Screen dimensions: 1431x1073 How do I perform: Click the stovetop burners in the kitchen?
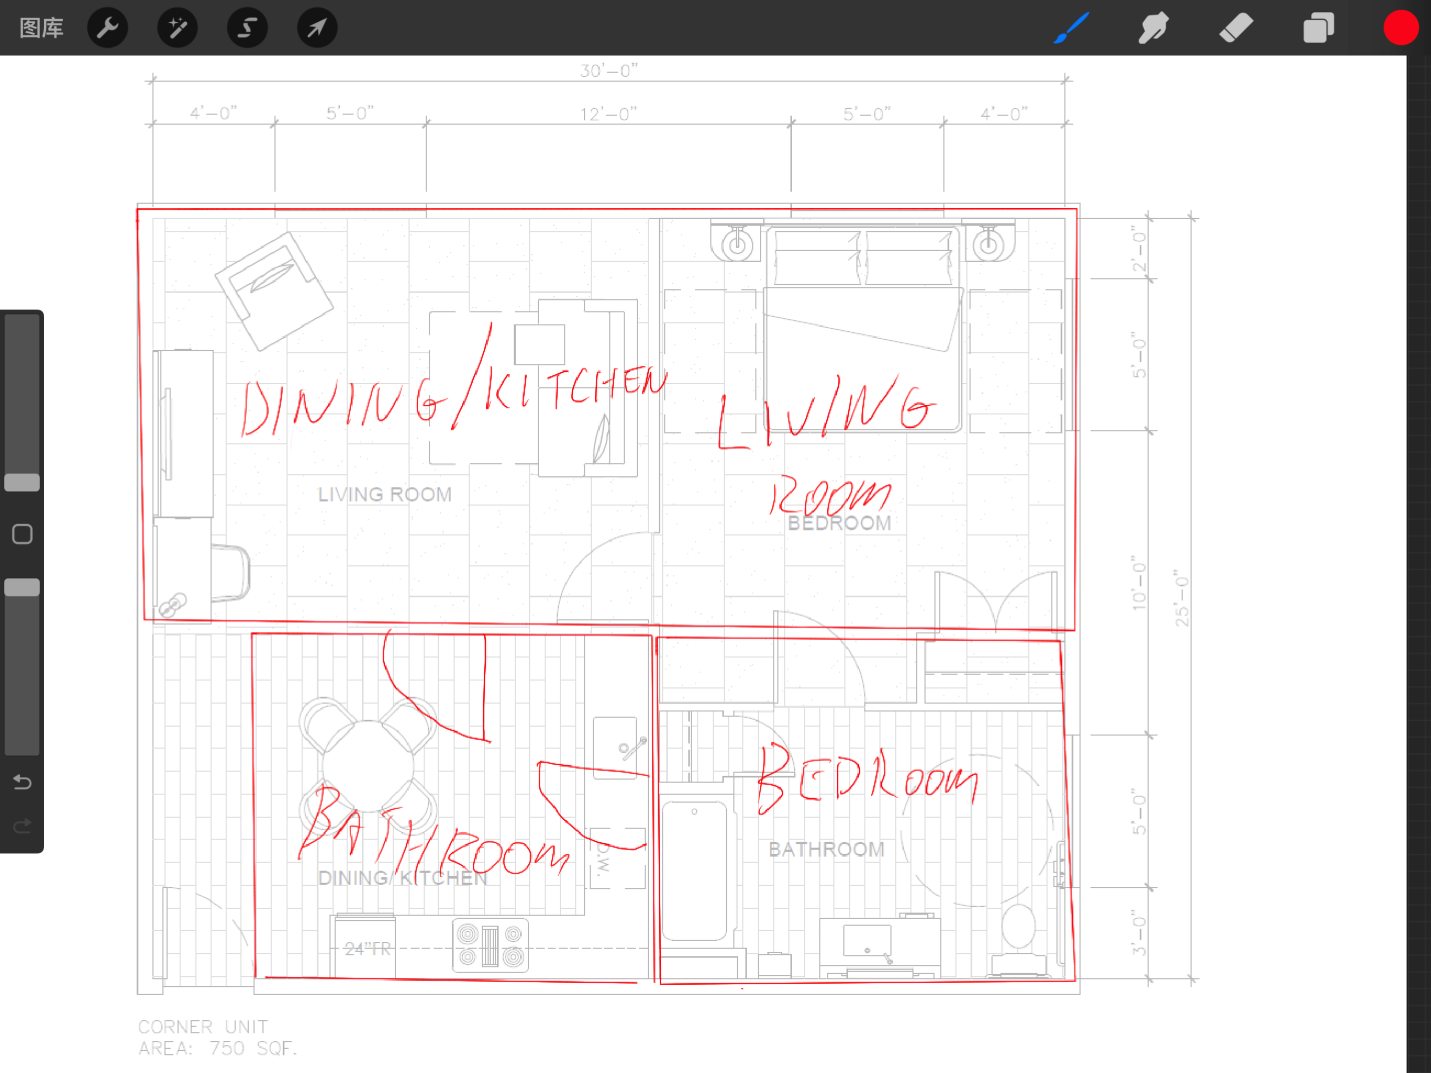(x=490, y=946)
